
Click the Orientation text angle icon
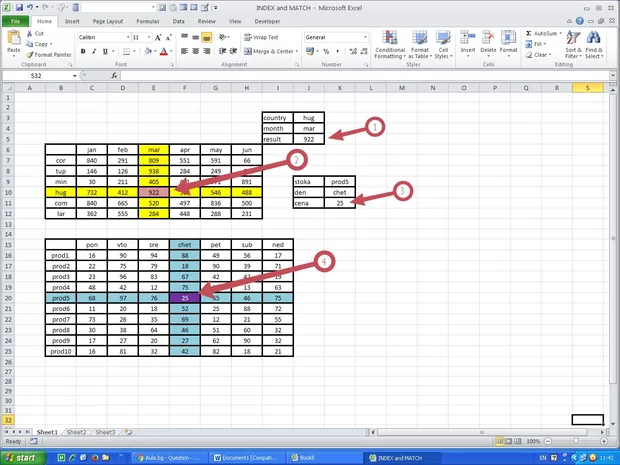pyautogui.click(x=223, y=37)
